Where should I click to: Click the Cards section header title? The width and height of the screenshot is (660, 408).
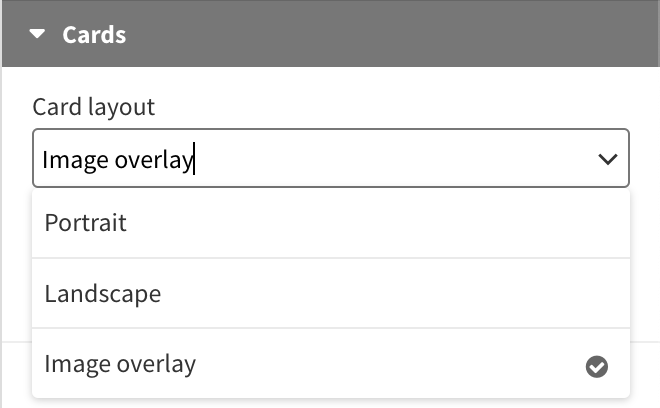(x=94, y=35)
